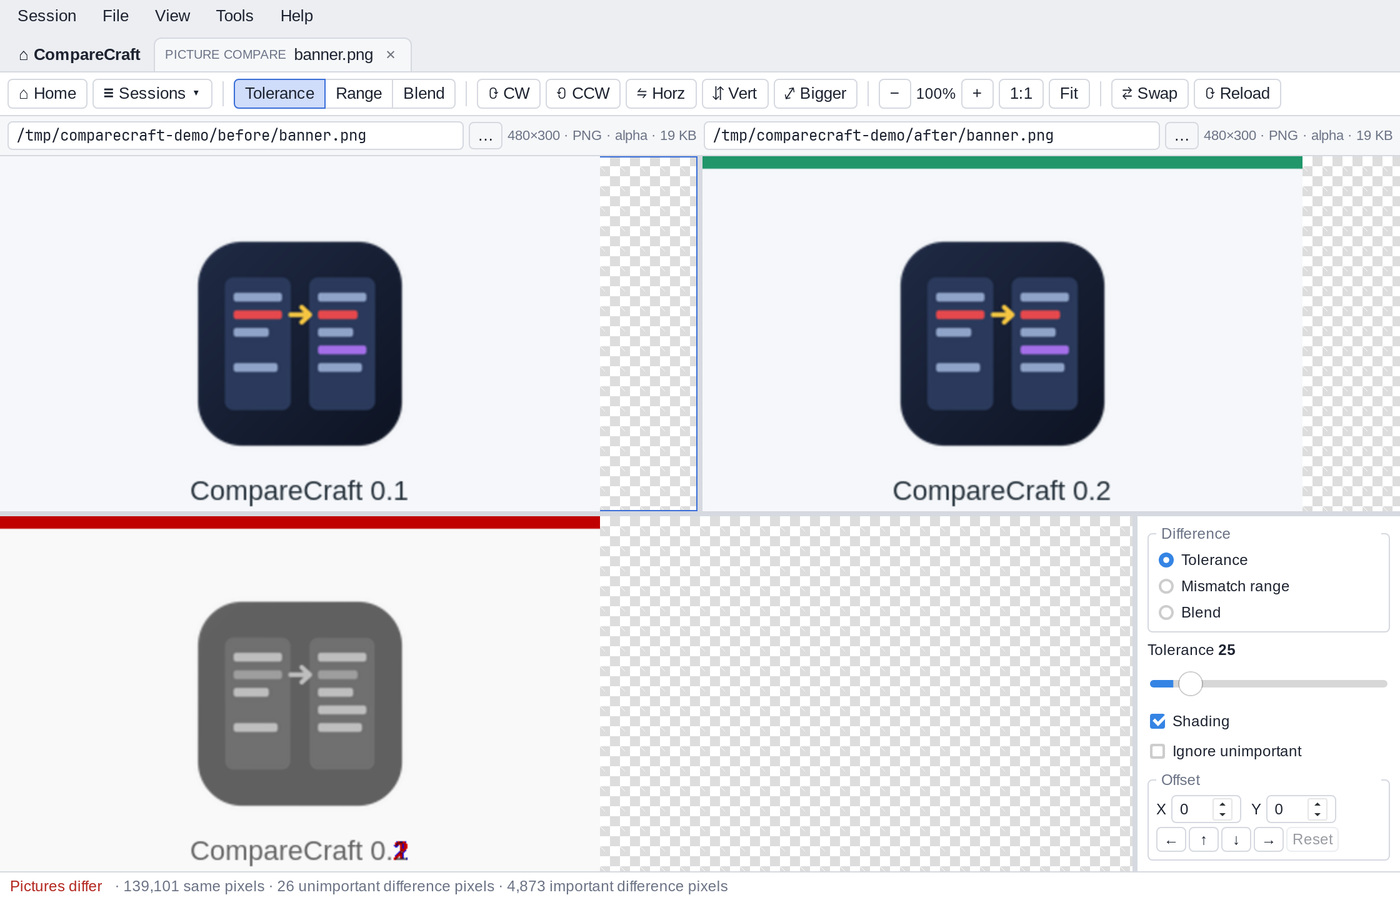Screen dimensions: 1400x900
Task: Fit the image to the view
Action: click(1069, 93)
